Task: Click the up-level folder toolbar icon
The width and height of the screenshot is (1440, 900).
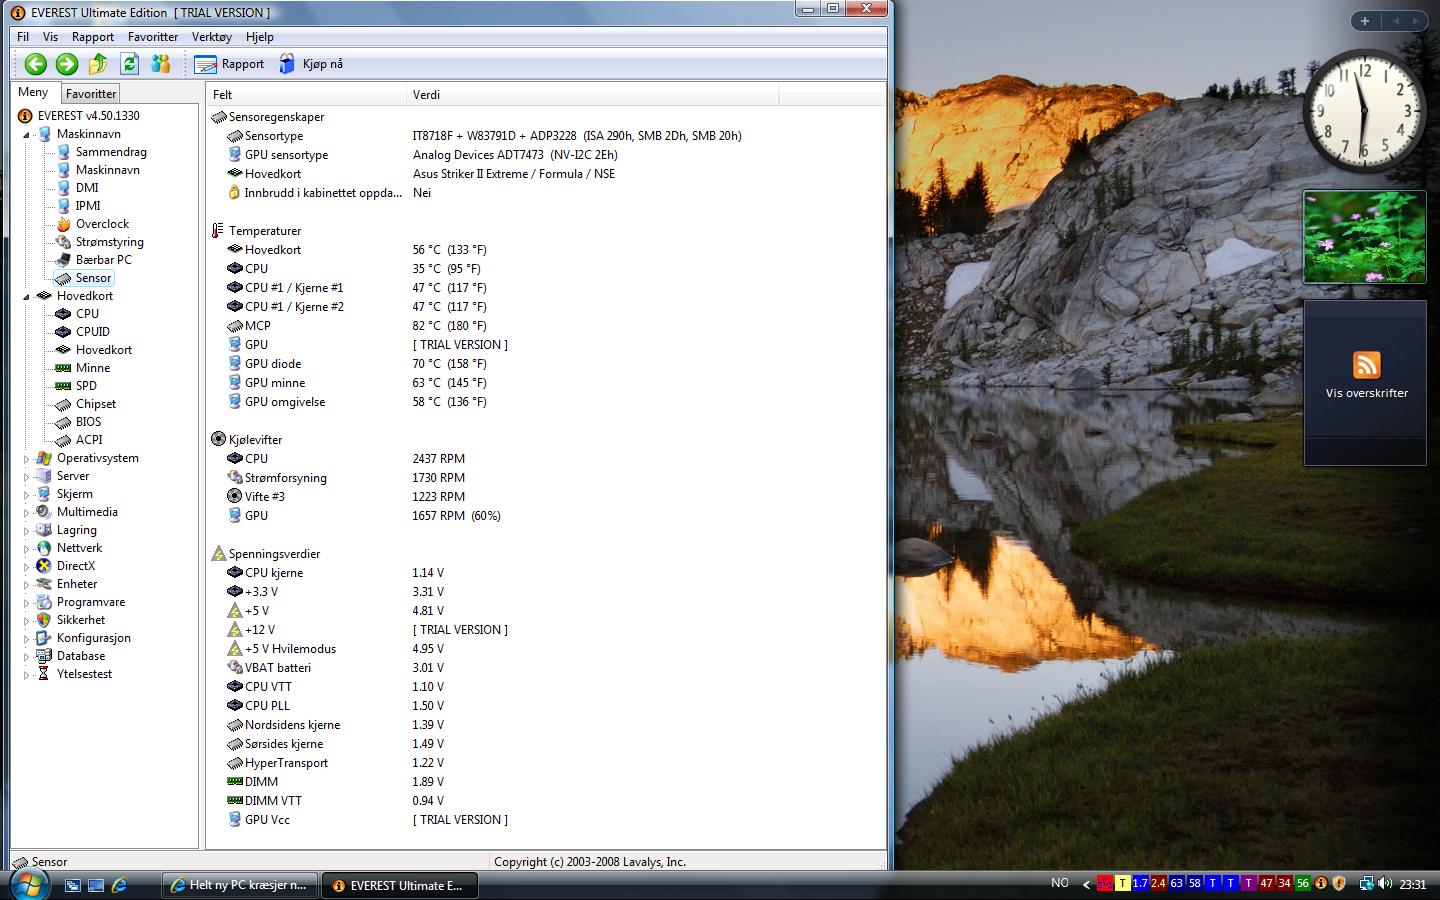Action: point(98,64)
